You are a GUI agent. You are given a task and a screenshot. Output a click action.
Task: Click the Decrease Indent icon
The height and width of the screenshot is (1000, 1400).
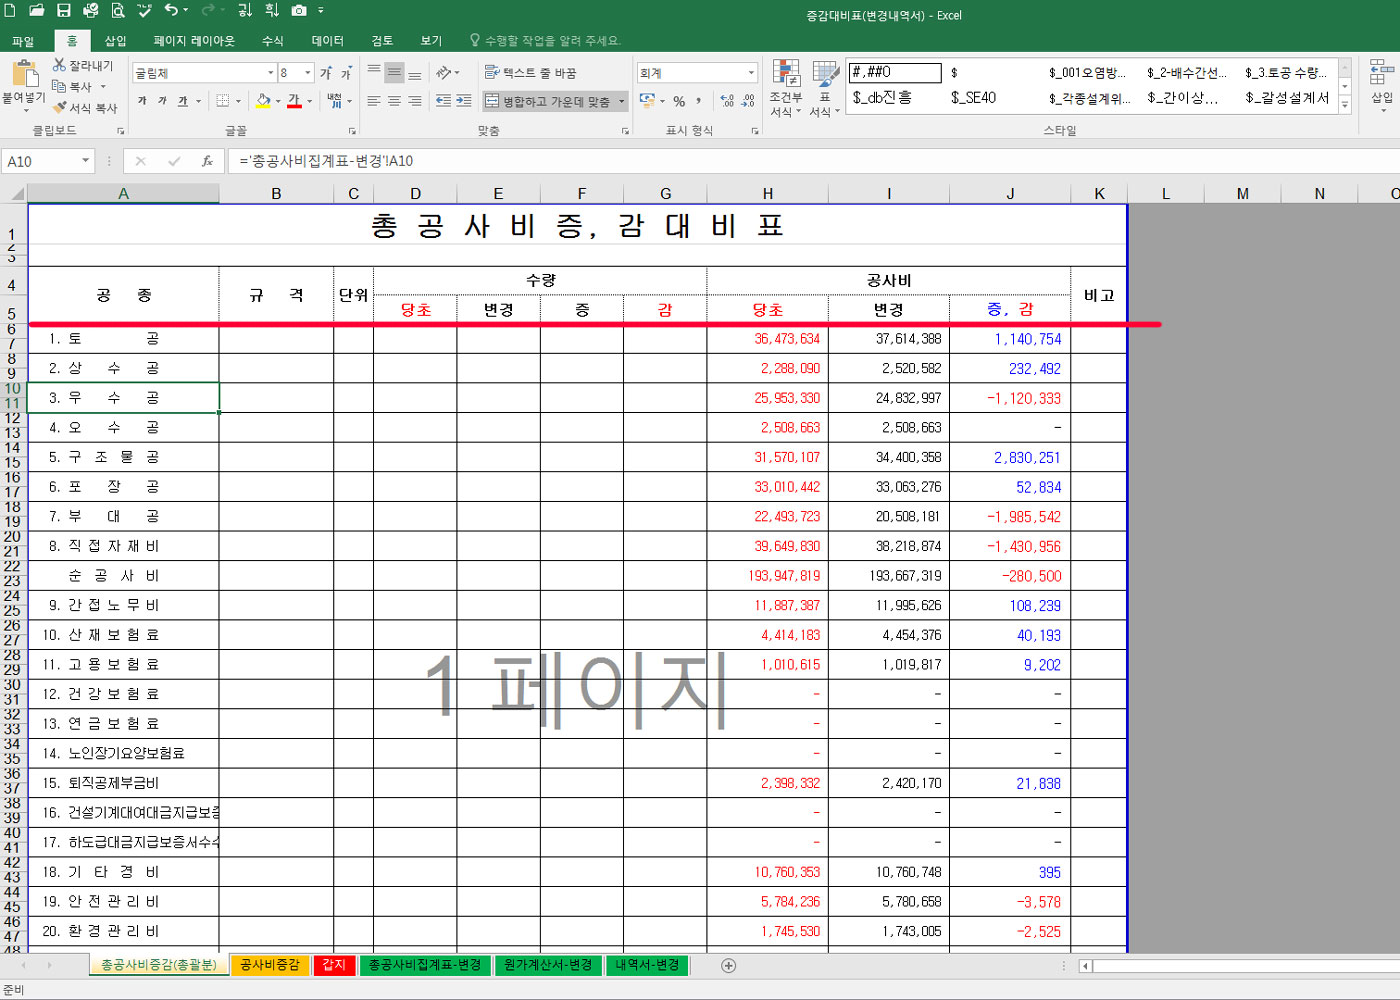click(444, 101)
